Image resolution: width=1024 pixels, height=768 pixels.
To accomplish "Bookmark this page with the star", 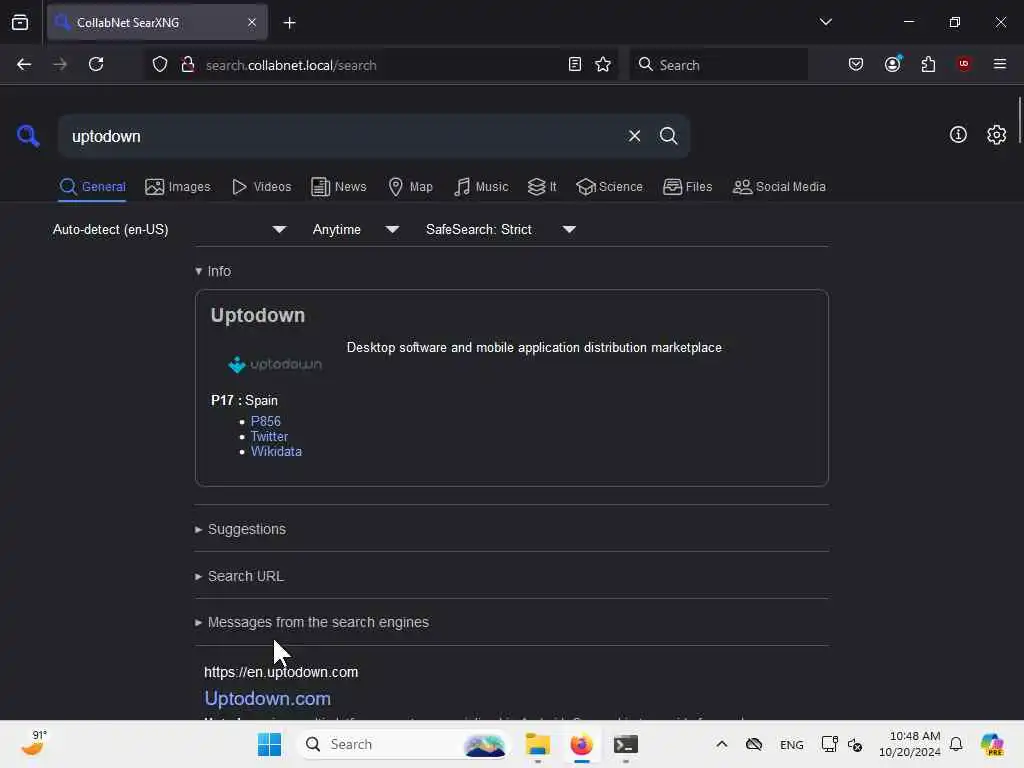I will tap(603, 64).
